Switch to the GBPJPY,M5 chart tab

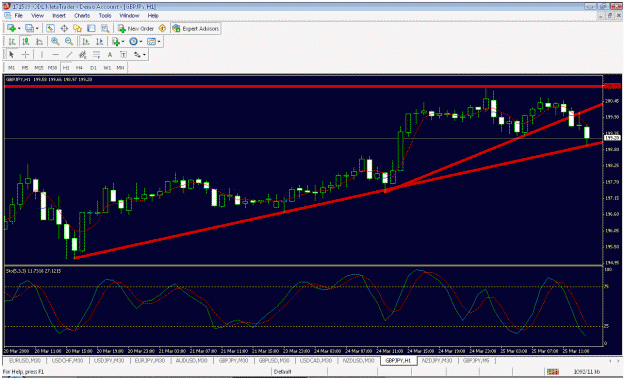tap(476, 360)
